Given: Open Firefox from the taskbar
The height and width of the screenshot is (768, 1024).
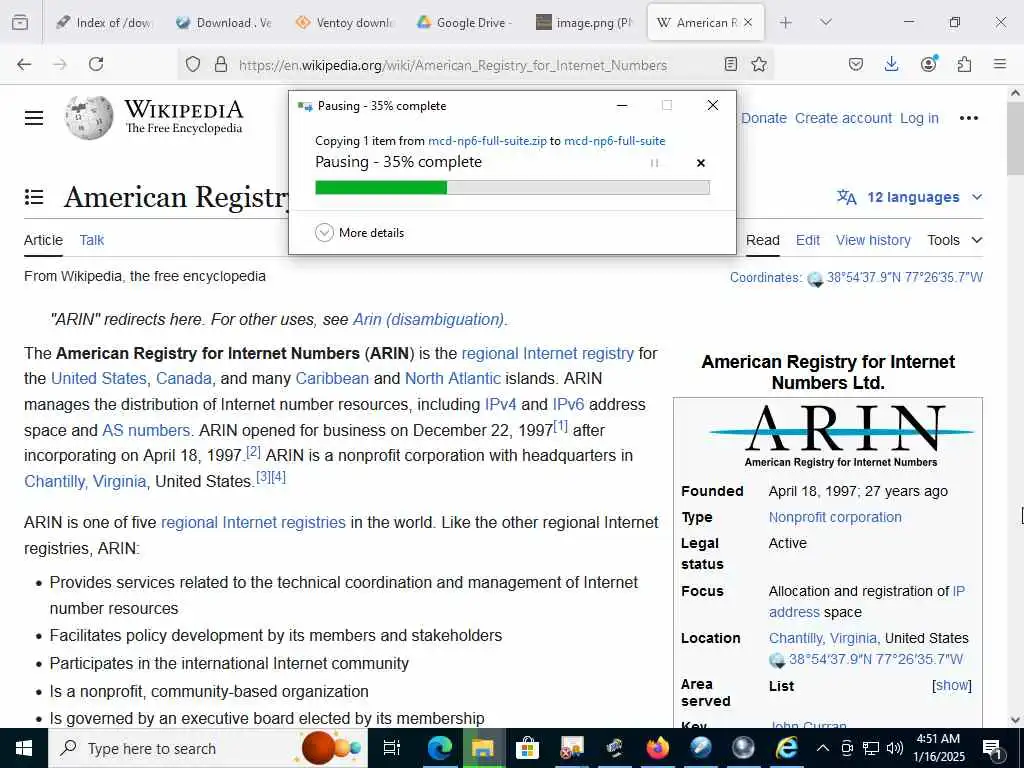Looking at the screenshot, I should 657,748.
